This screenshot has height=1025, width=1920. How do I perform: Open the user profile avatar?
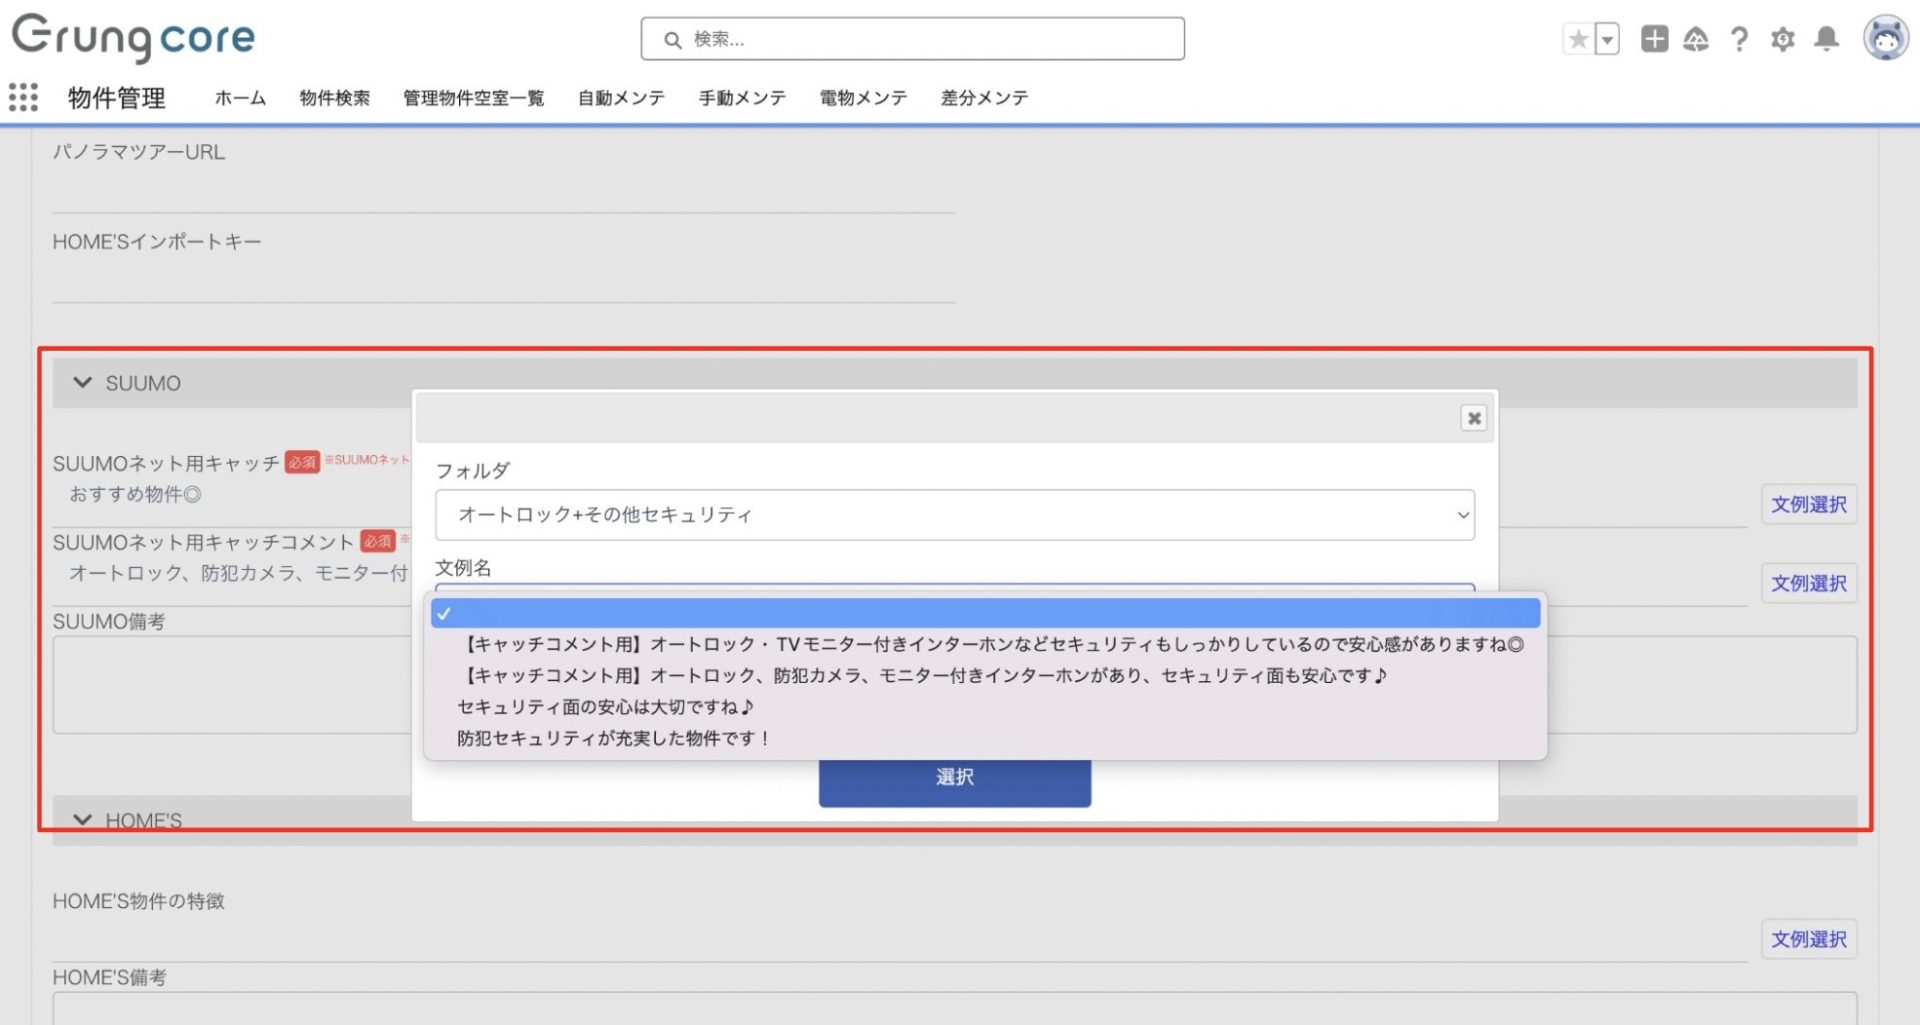1885,39
